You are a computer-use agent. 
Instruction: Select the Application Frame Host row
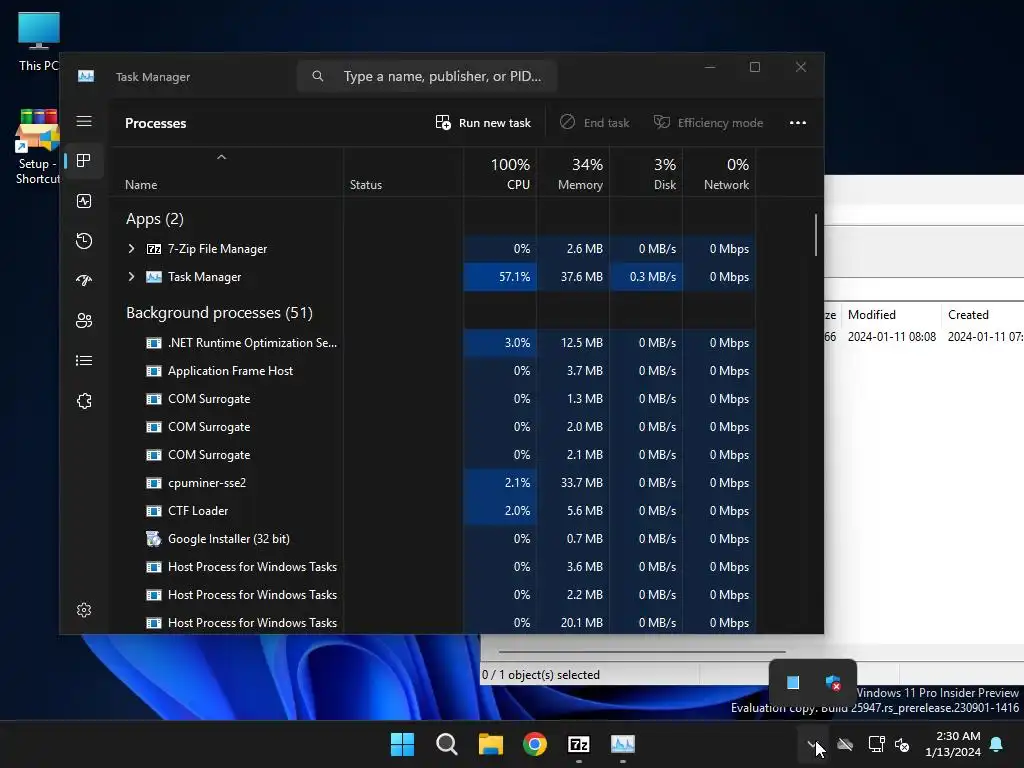(x=434, y=371)
